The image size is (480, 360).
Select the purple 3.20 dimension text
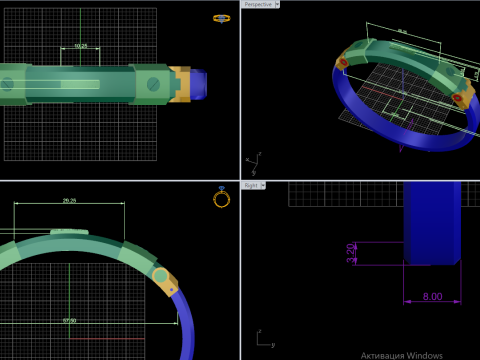click(x=351, y=253)
